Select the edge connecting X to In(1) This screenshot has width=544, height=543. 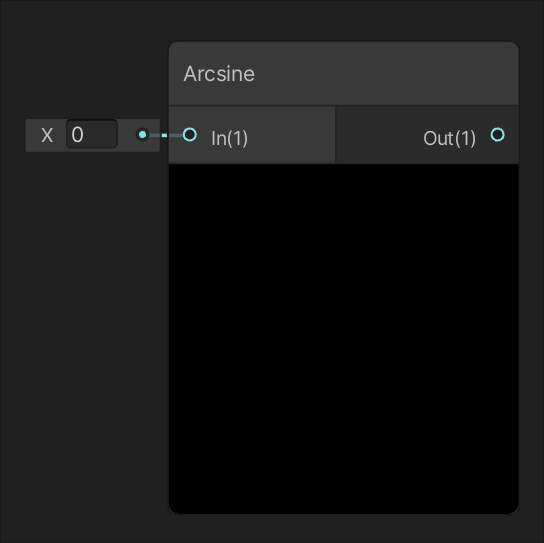click(166, 135)
